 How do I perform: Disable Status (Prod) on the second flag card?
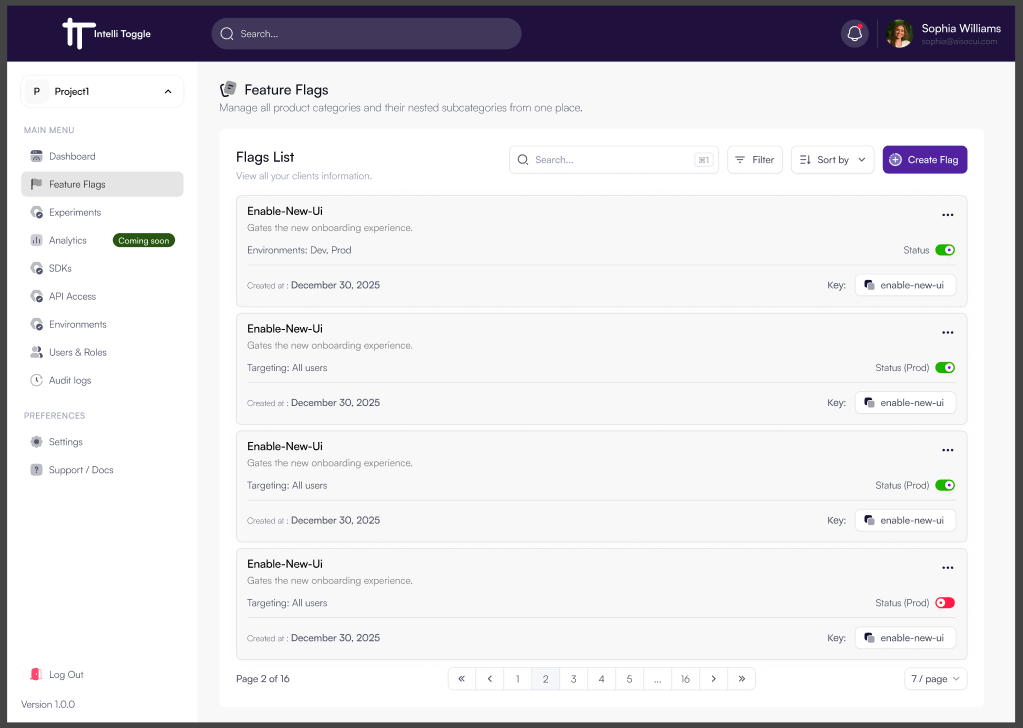(944, 367)
